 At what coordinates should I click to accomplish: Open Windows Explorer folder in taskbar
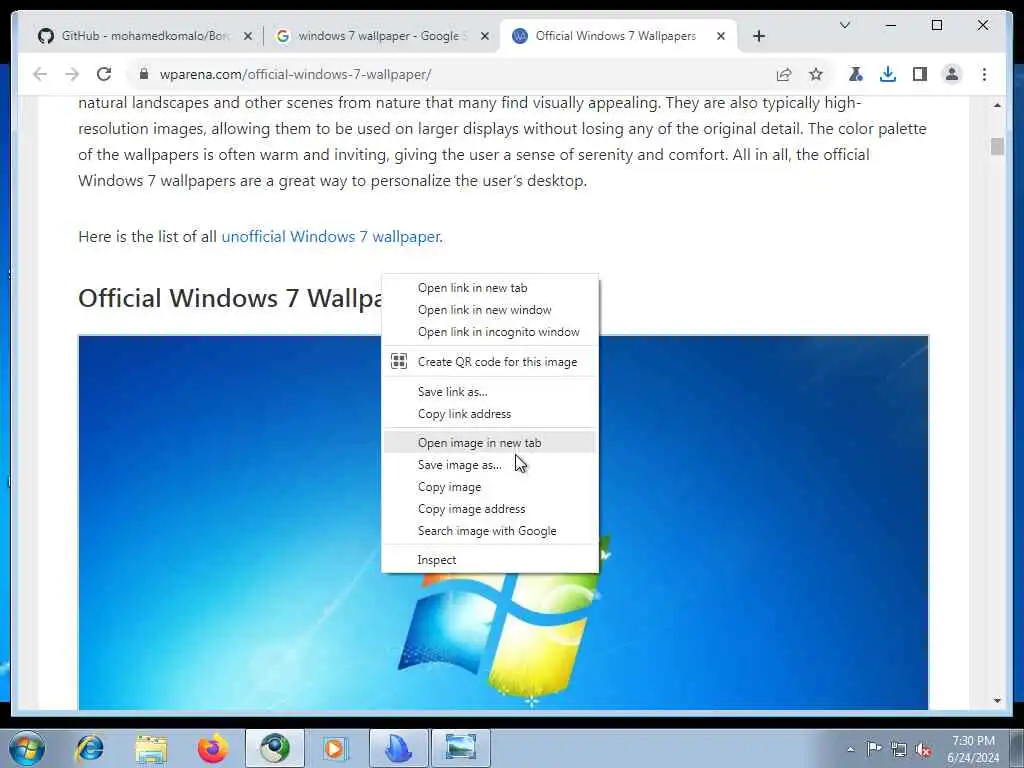pyautogui.click(x=152, y=748)
